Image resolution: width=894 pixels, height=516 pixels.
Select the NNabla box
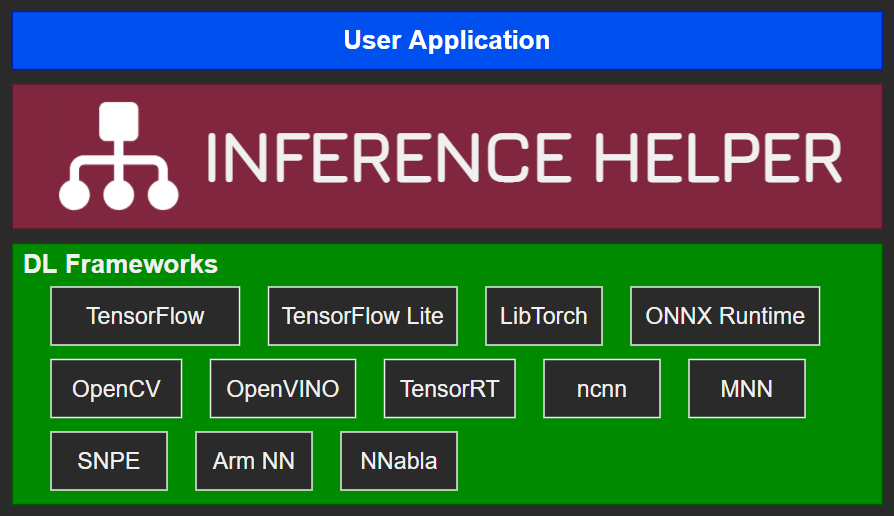point(399,461)
